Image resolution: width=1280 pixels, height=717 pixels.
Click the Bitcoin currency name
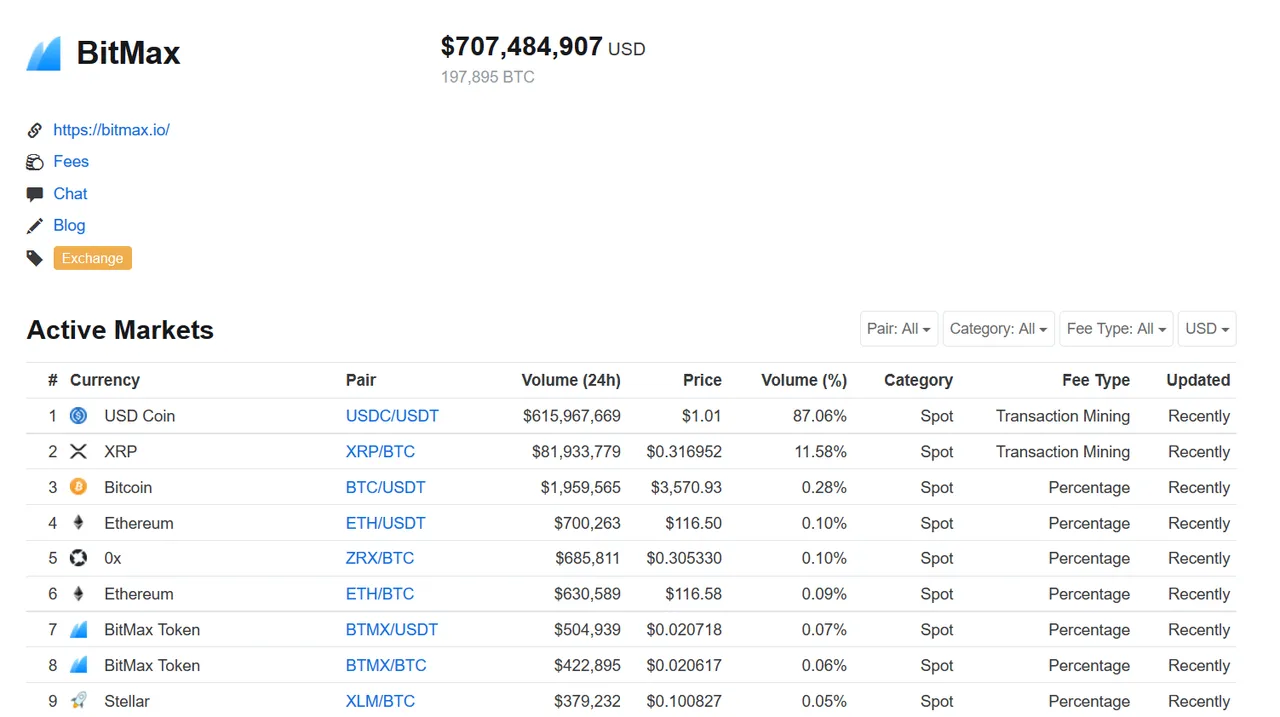coord(128,487)
